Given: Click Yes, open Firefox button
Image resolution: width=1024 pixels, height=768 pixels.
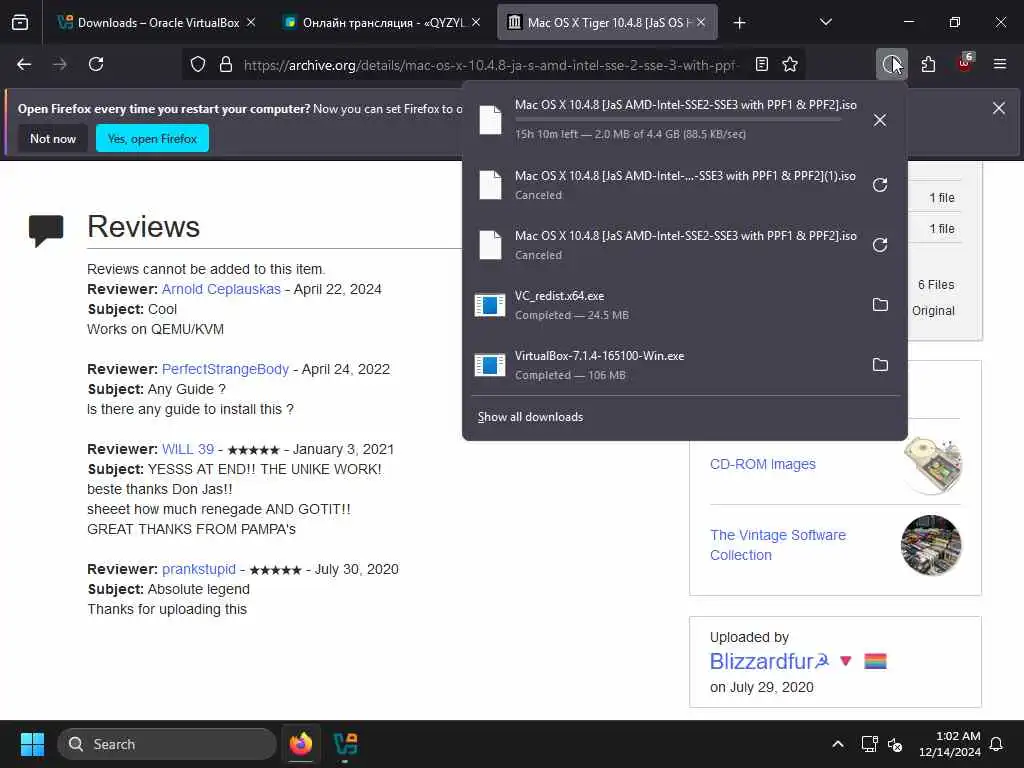Looking at the screenshot, I should coord(152,138).
